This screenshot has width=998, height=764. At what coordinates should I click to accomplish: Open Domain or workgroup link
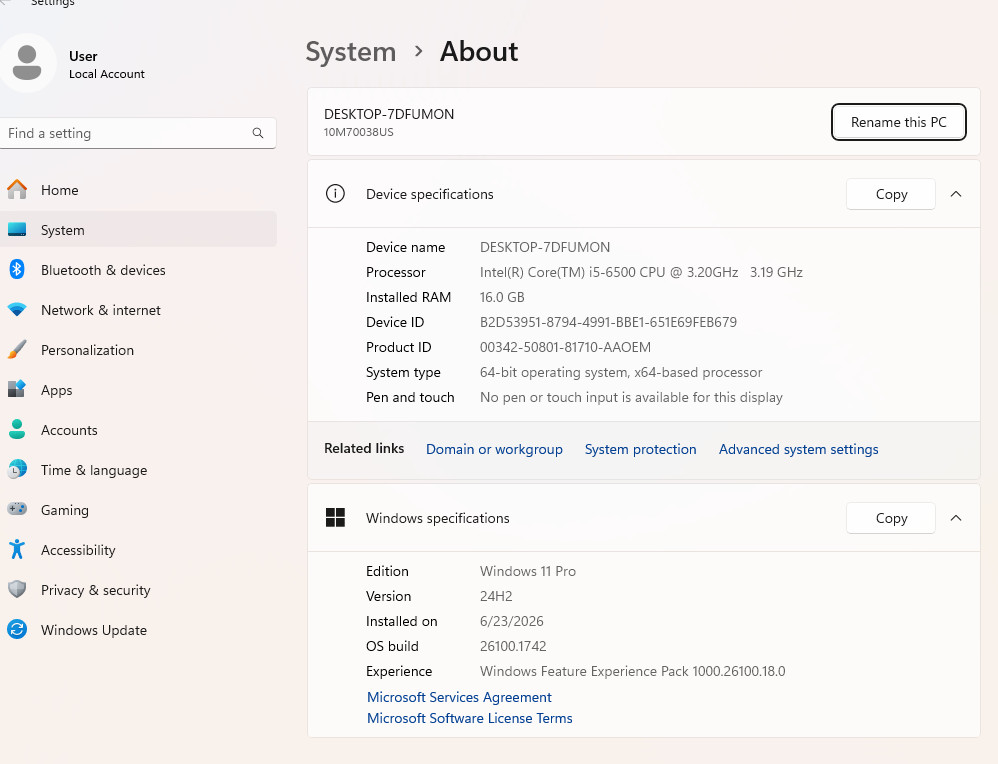pos(494,449)
